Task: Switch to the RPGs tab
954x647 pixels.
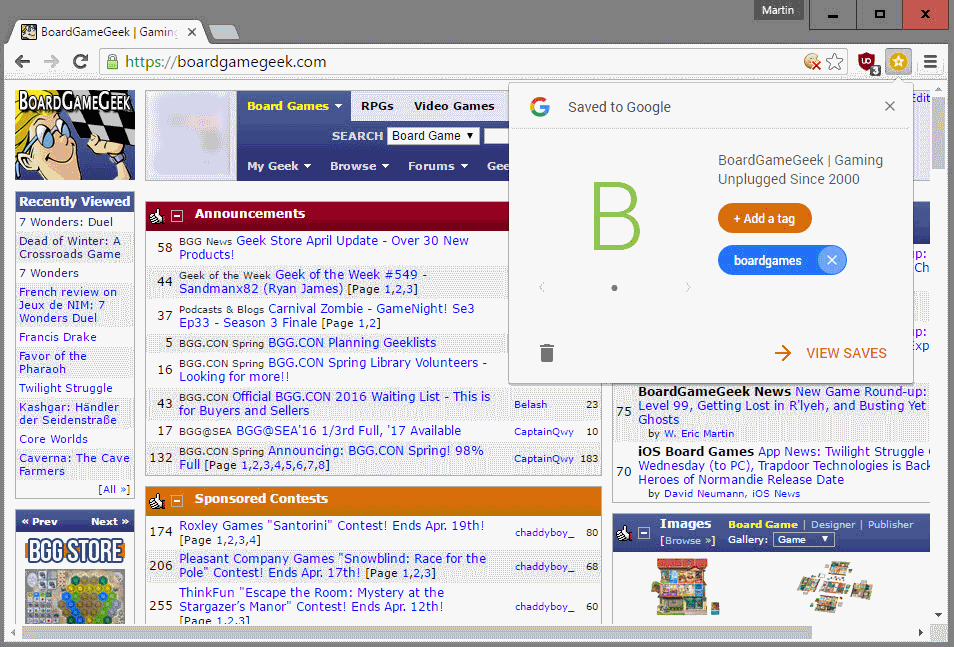Action: (x=377, y=106)
